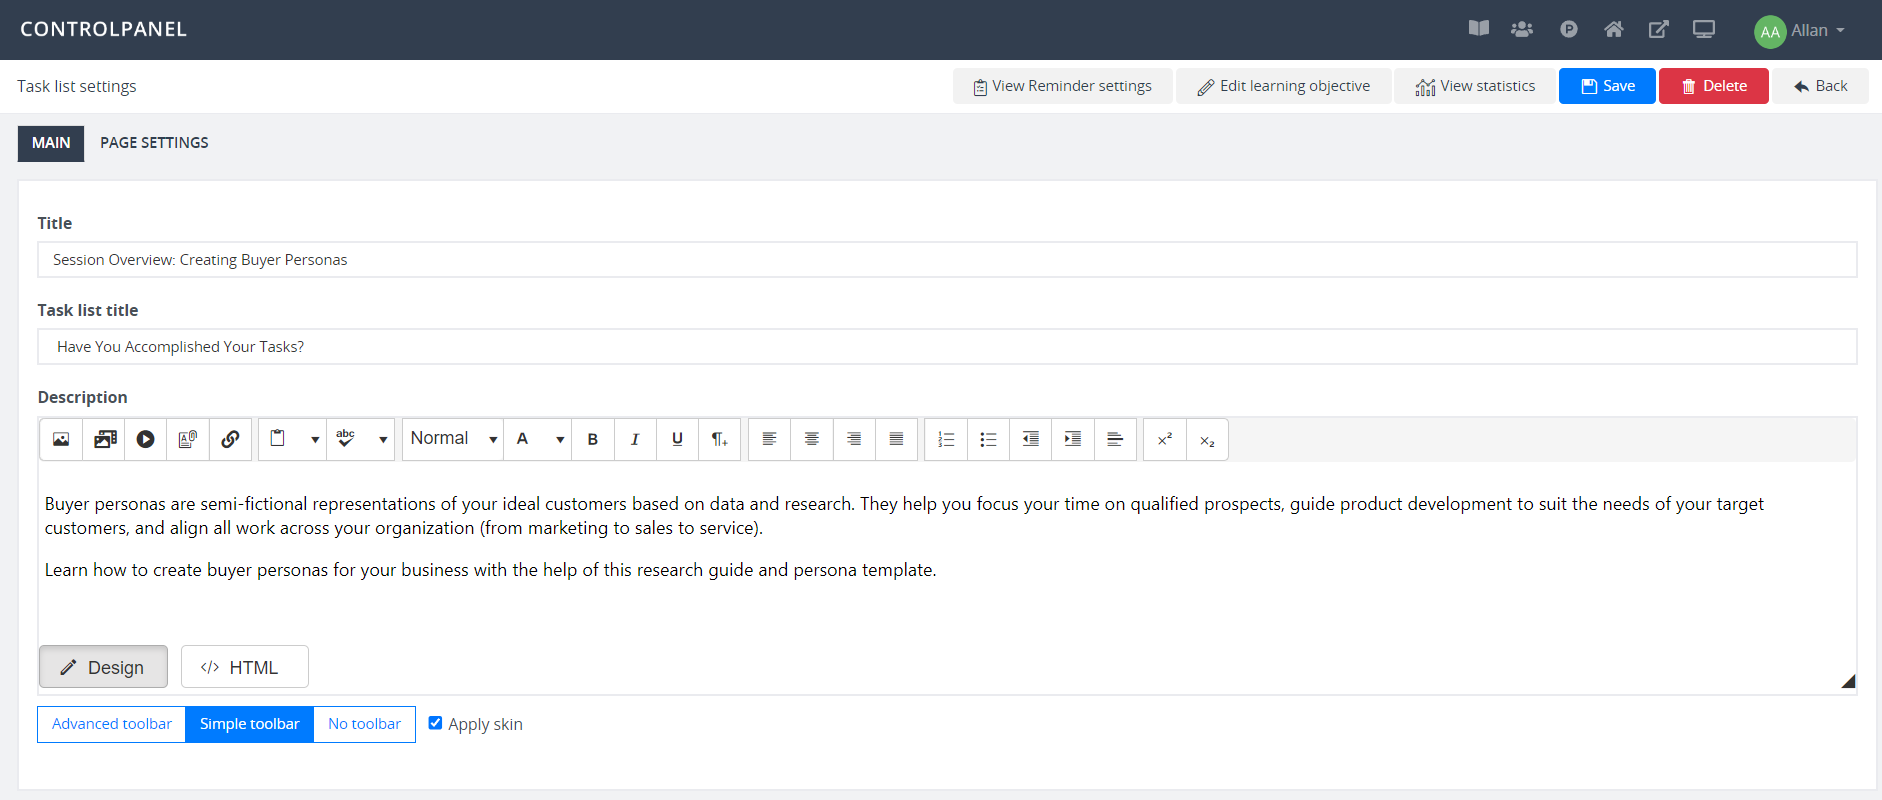Open the Normal paragraph style dropdown
1882x800 pixels.
pos(453,439)
